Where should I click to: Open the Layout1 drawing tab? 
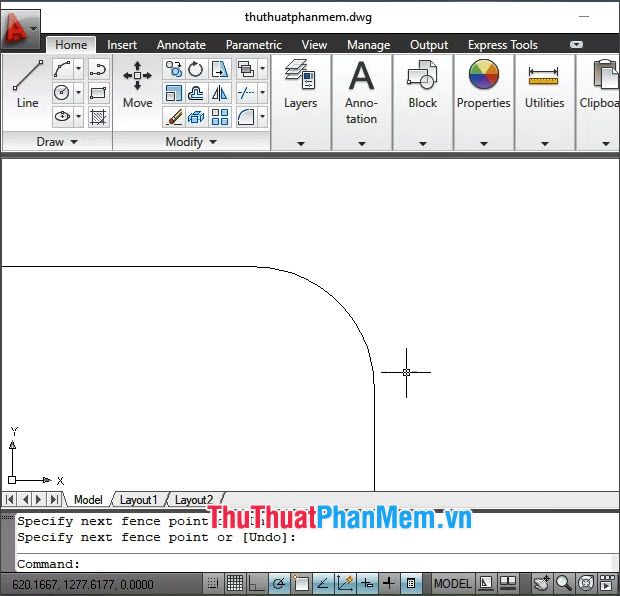click(138, 500)
